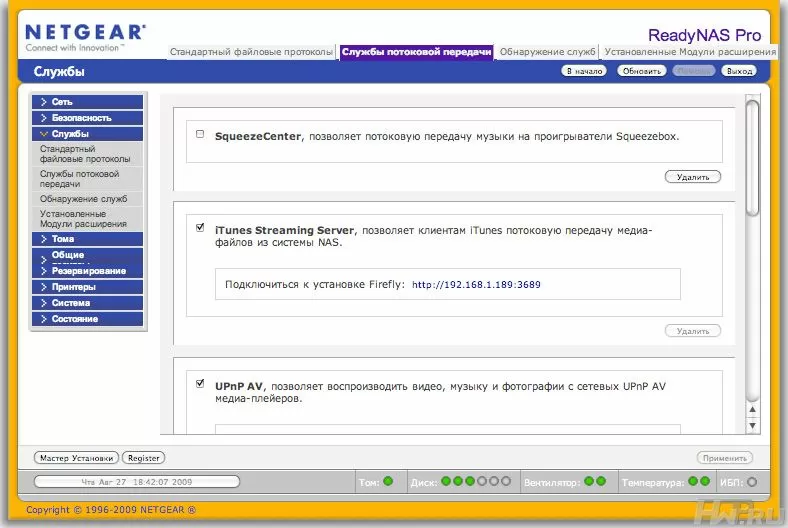The image size is (788, 528).
Task: Enable the SqueezeCenter checkbox
Action: [200, 134]
